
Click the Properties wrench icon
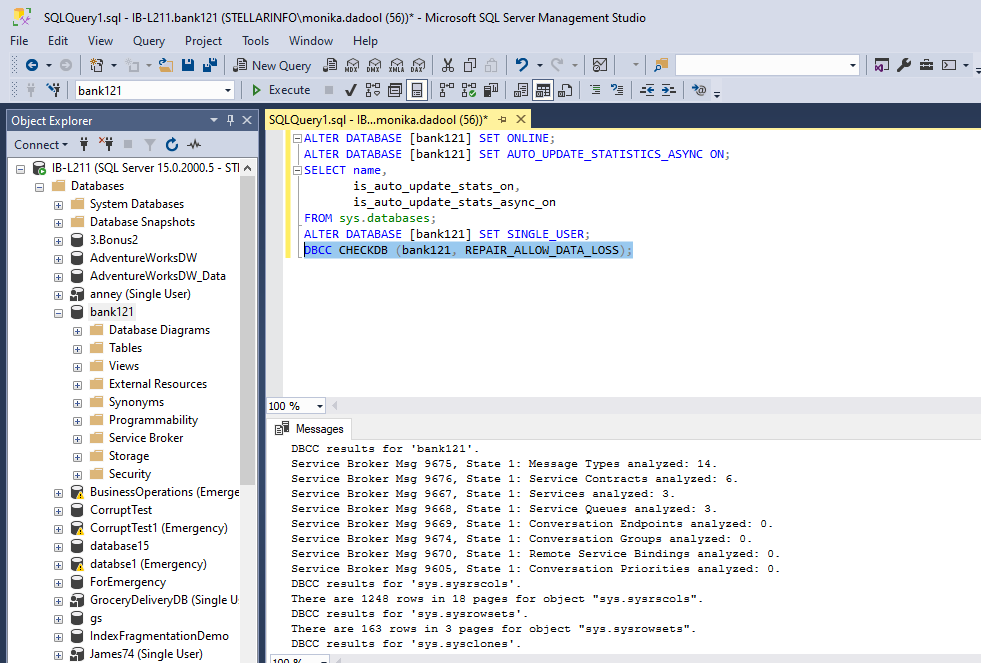pos(903,65)
